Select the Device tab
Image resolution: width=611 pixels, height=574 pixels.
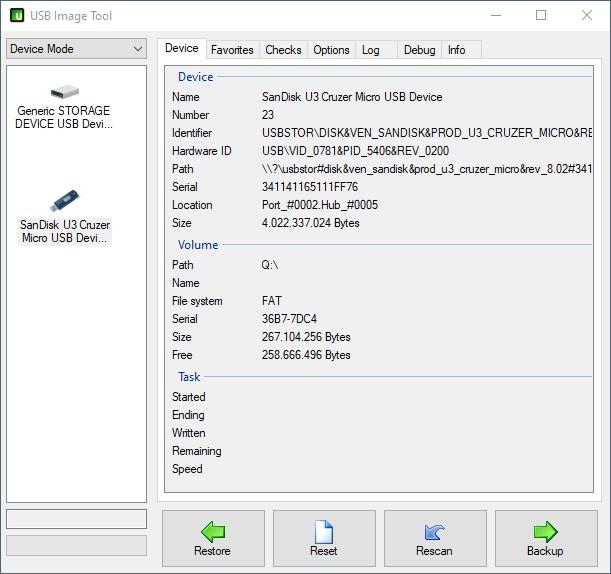tap(182, 48)
